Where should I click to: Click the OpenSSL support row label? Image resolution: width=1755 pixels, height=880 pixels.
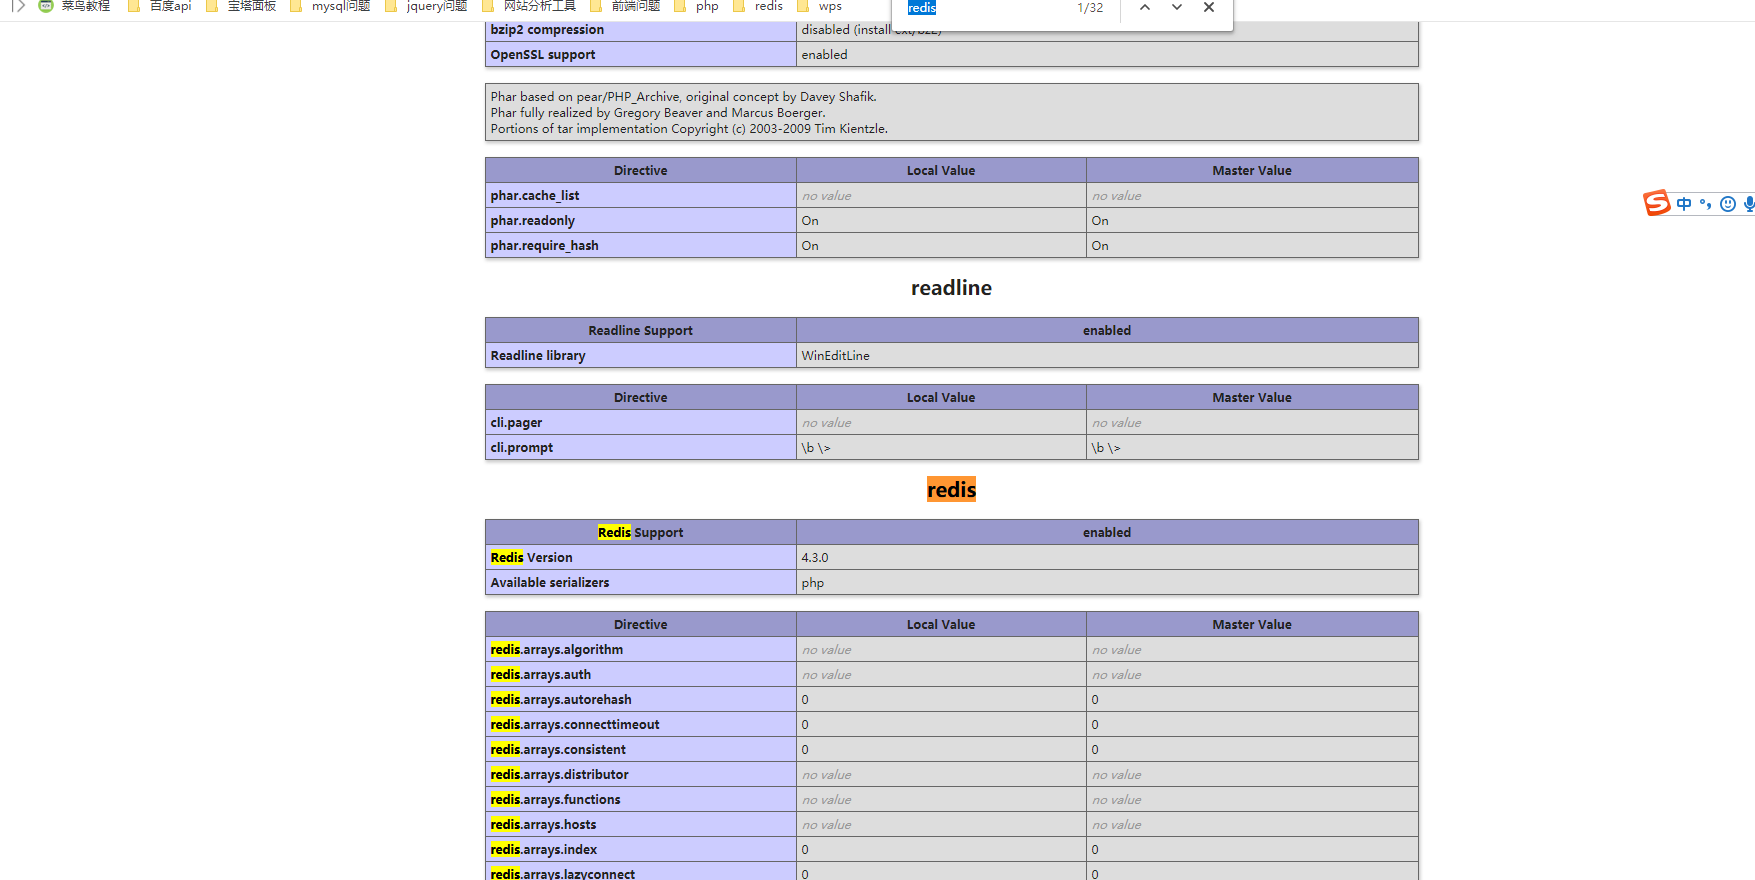pos(543,55)
